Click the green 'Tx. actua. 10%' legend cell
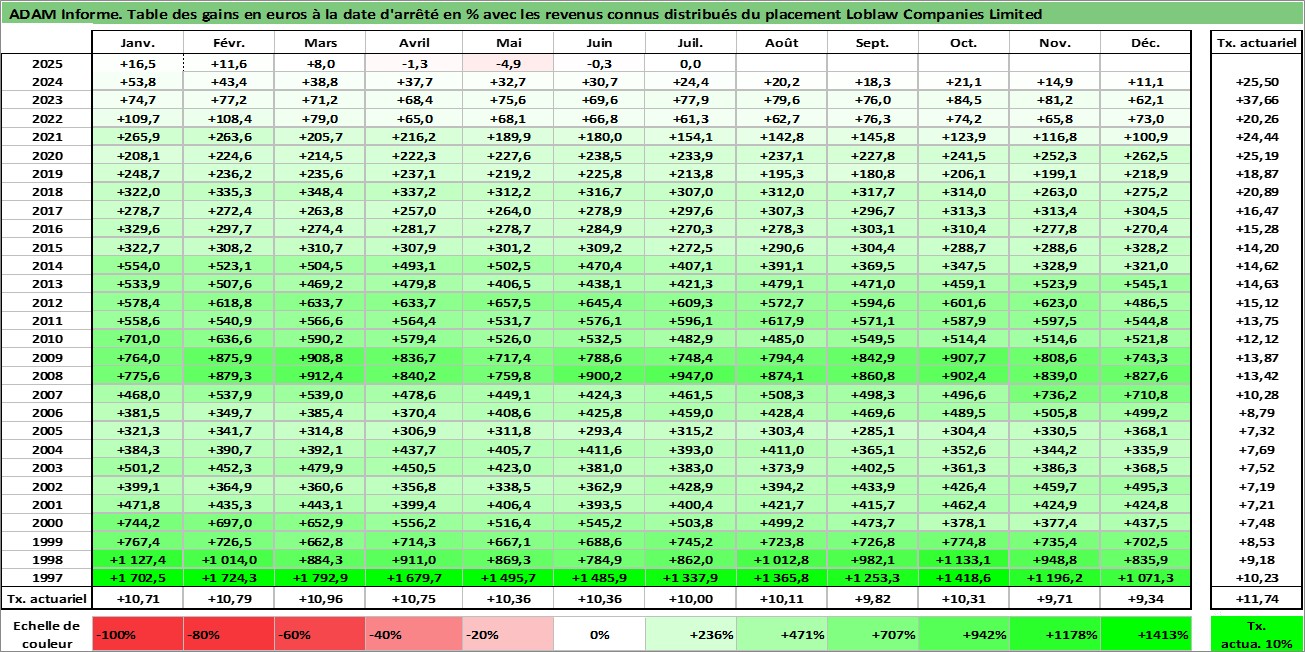 pyautogui.click(x=1256, y=633)
